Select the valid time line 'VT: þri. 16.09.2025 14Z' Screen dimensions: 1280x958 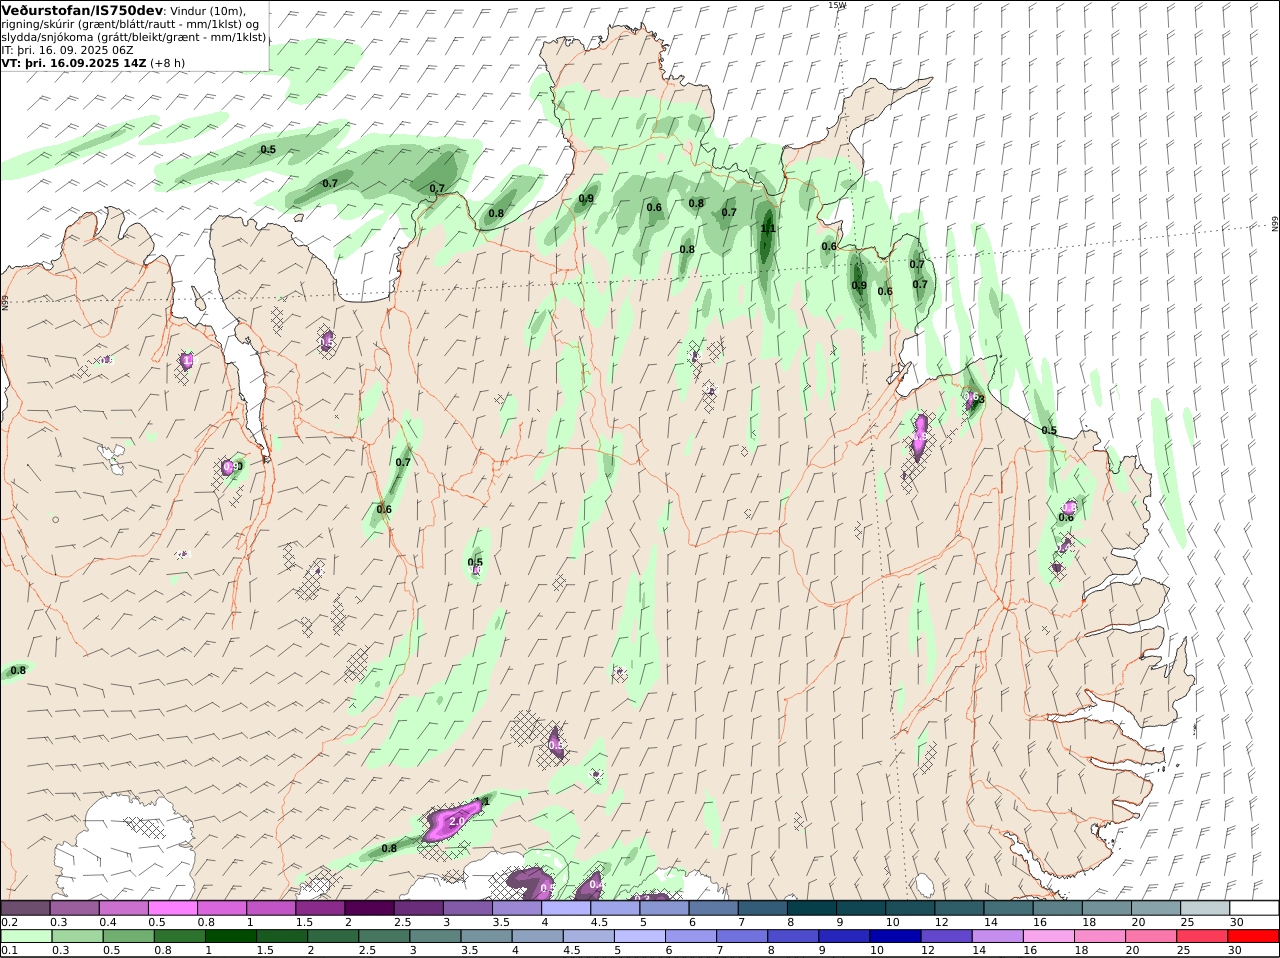pos(74,63)
